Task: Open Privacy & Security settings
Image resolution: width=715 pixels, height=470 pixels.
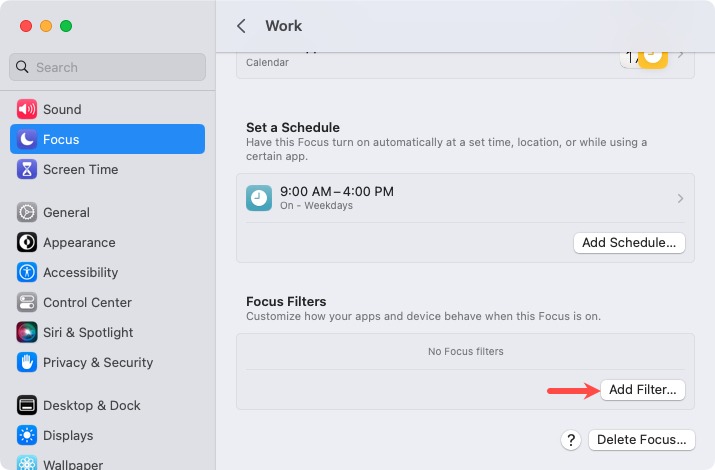Action: pos(107,362)
